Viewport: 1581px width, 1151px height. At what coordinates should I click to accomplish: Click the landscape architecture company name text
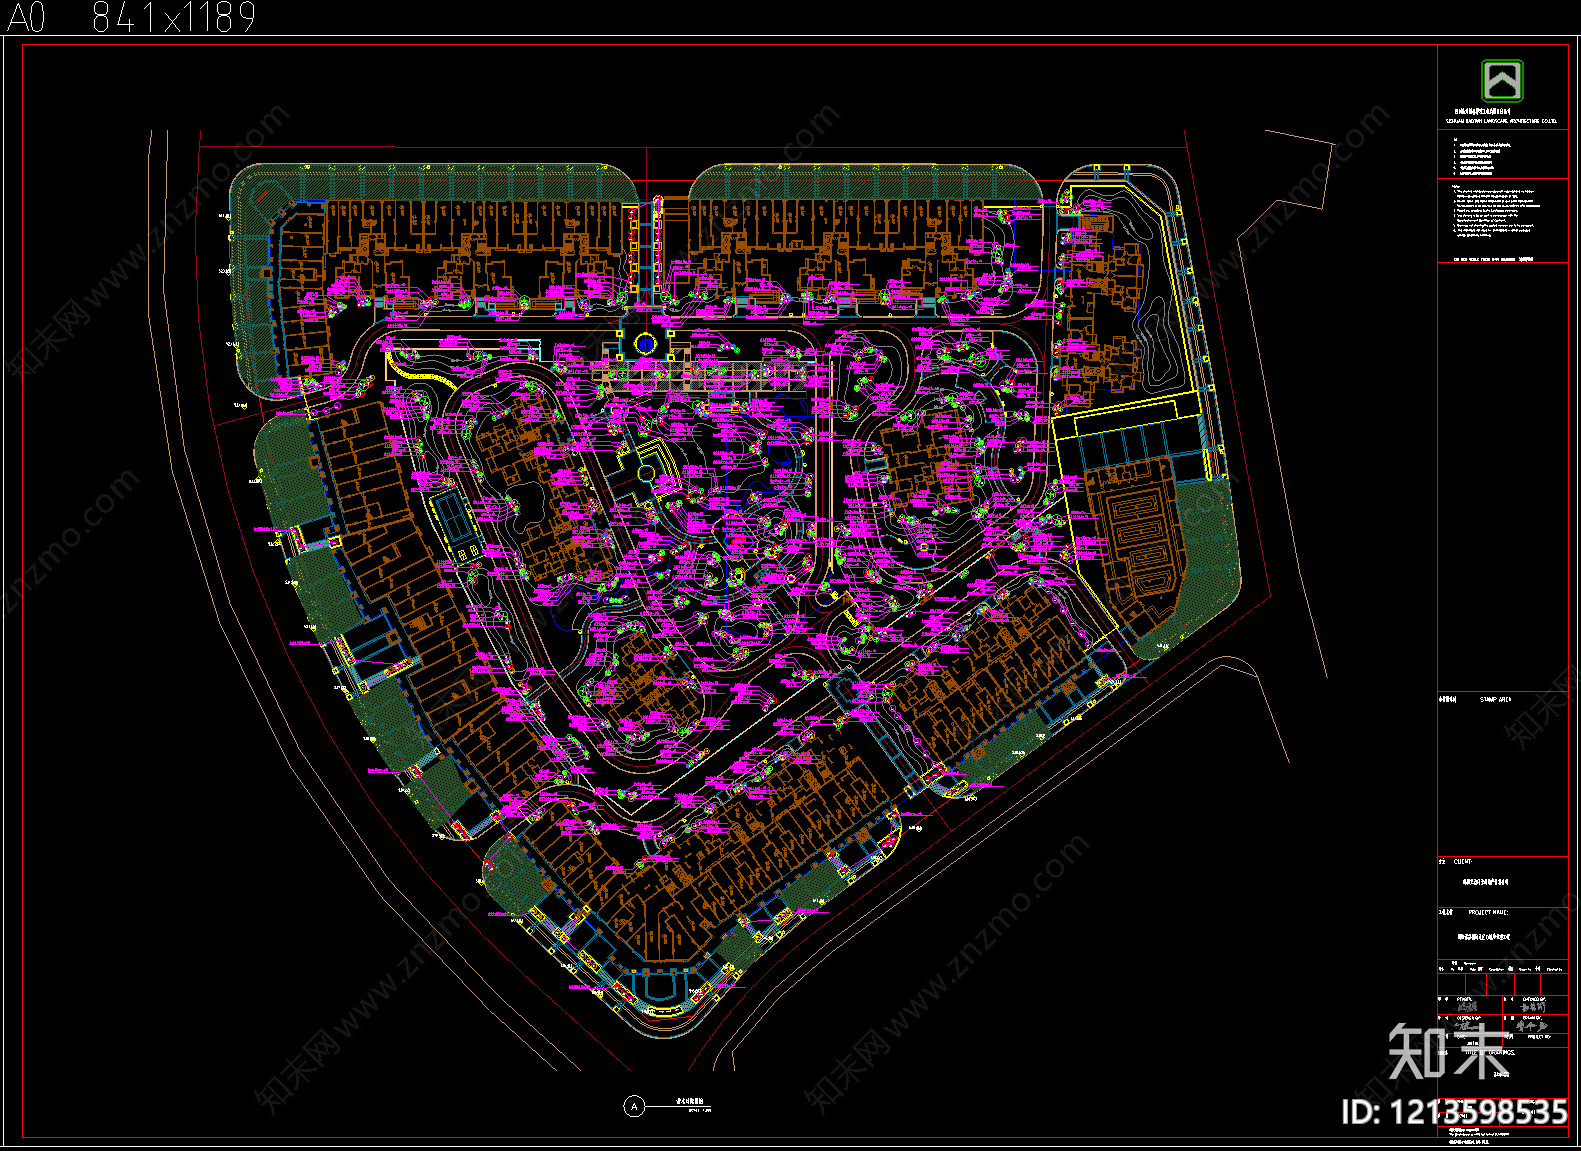(1501, 121)
